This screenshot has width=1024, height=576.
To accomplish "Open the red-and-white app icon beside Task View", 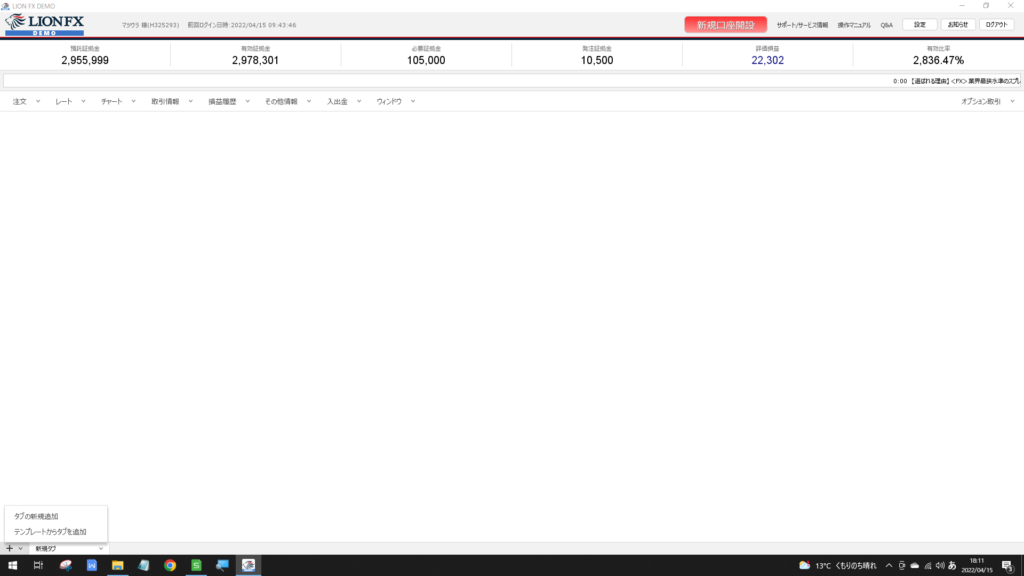I will [65, 566].
